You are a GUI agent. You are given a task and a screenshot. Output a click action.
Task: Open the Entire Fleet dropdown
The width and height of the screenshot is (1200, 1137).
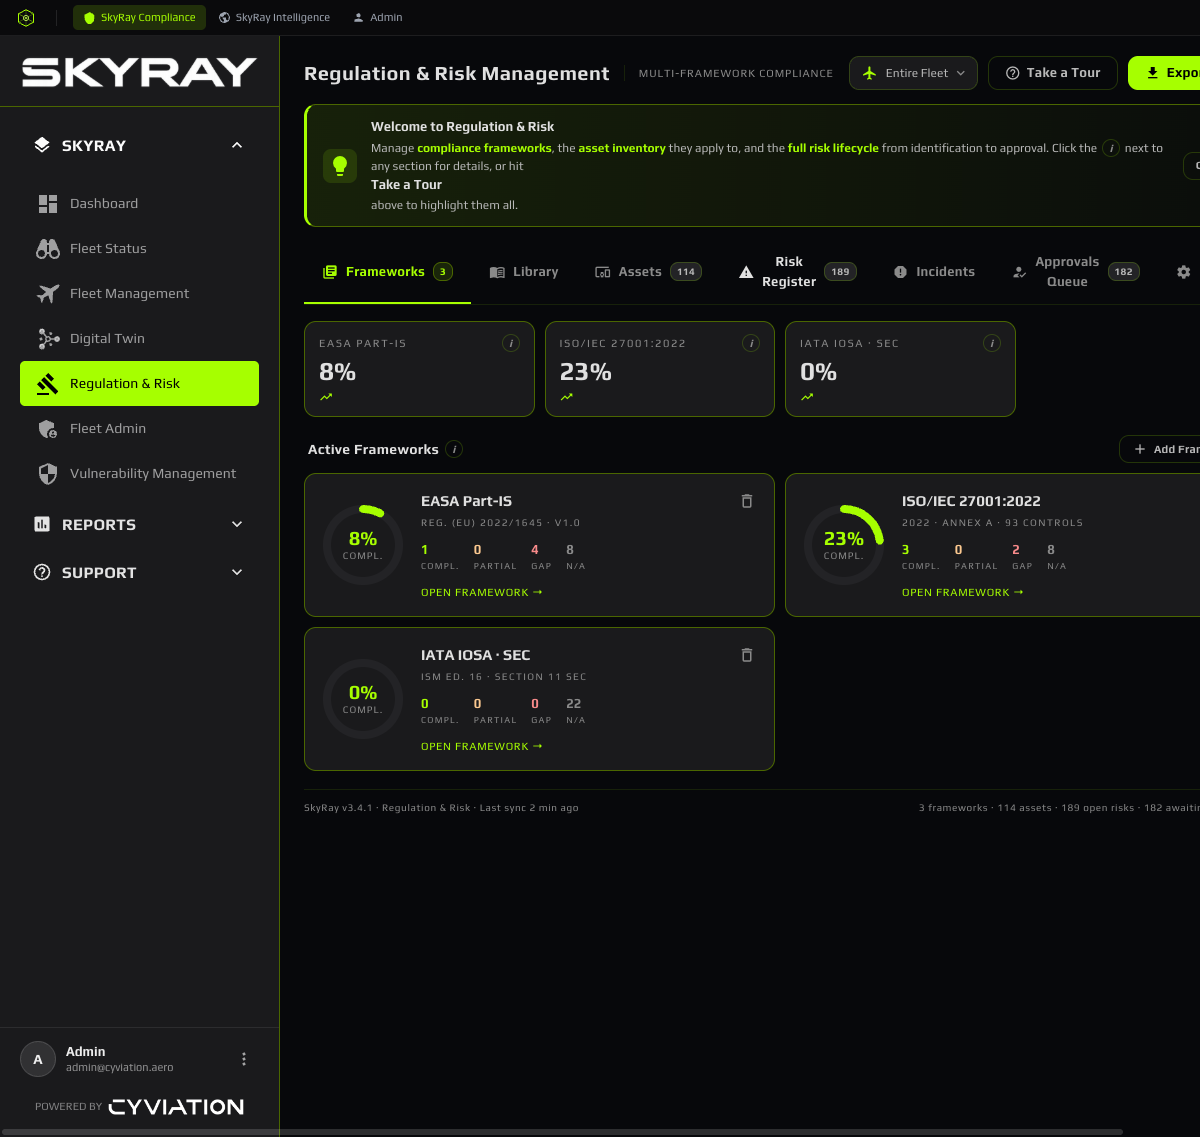[913, 73]
